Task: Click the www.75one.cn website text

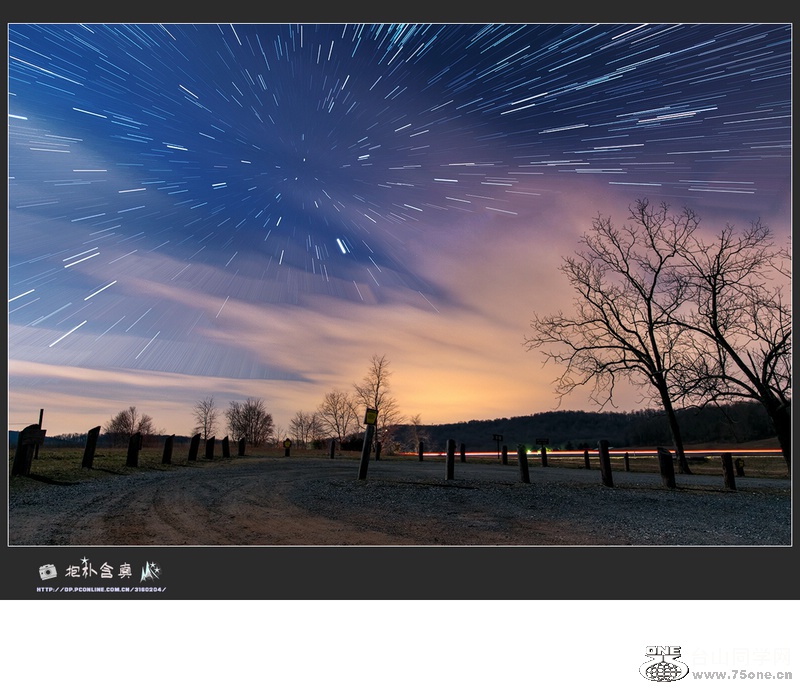Action: point(741,675)
